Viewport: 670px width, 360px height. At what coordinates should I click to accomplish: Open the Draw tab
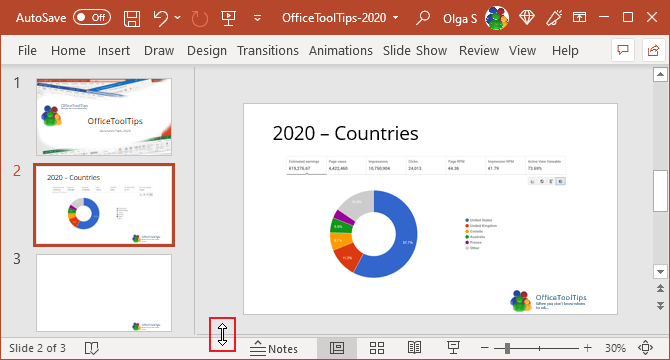point(159,50)
